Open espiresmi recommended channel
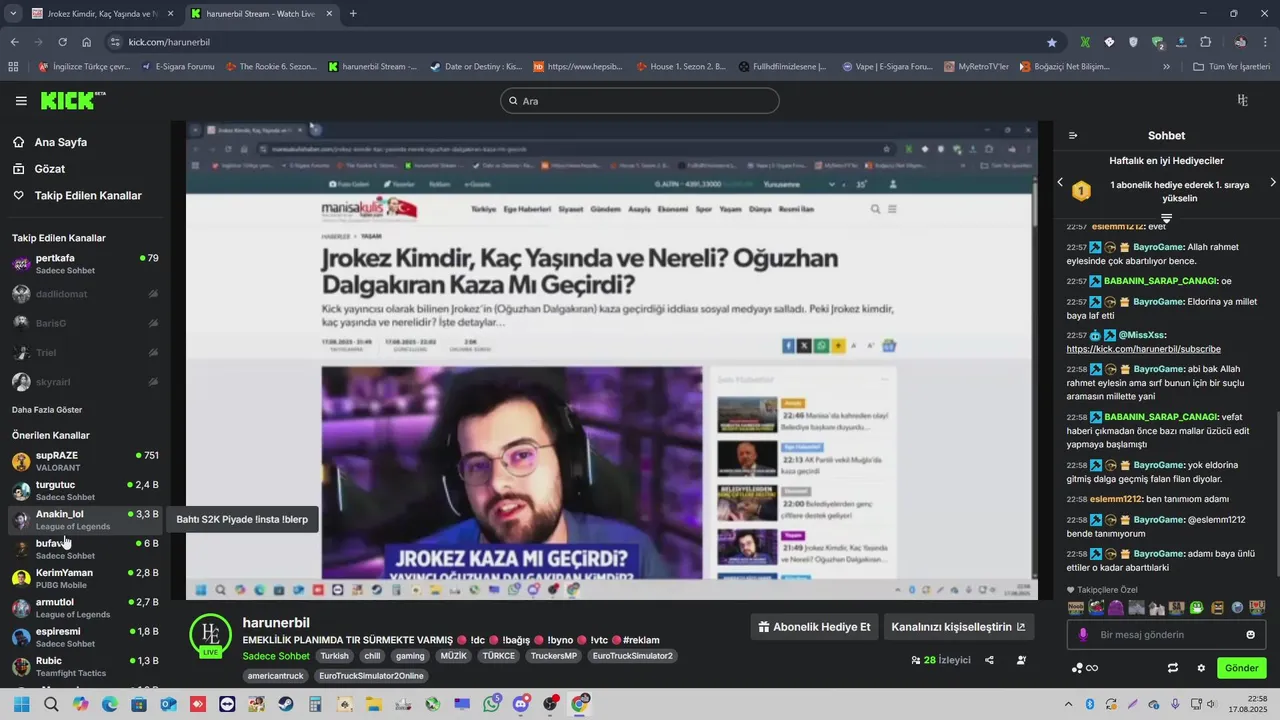Screen dimensions: 1280x720 tap(85, 638)
